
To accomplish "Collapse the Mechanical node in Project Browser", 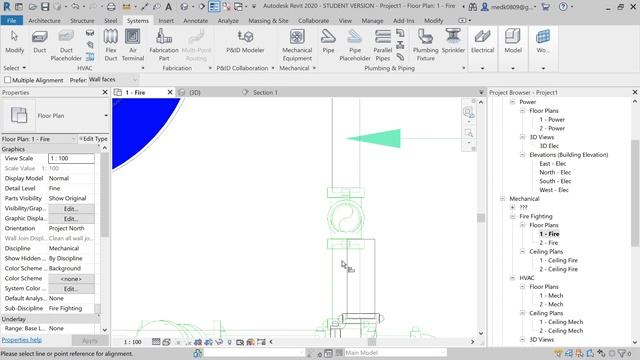I will click(x=502, y=199).
